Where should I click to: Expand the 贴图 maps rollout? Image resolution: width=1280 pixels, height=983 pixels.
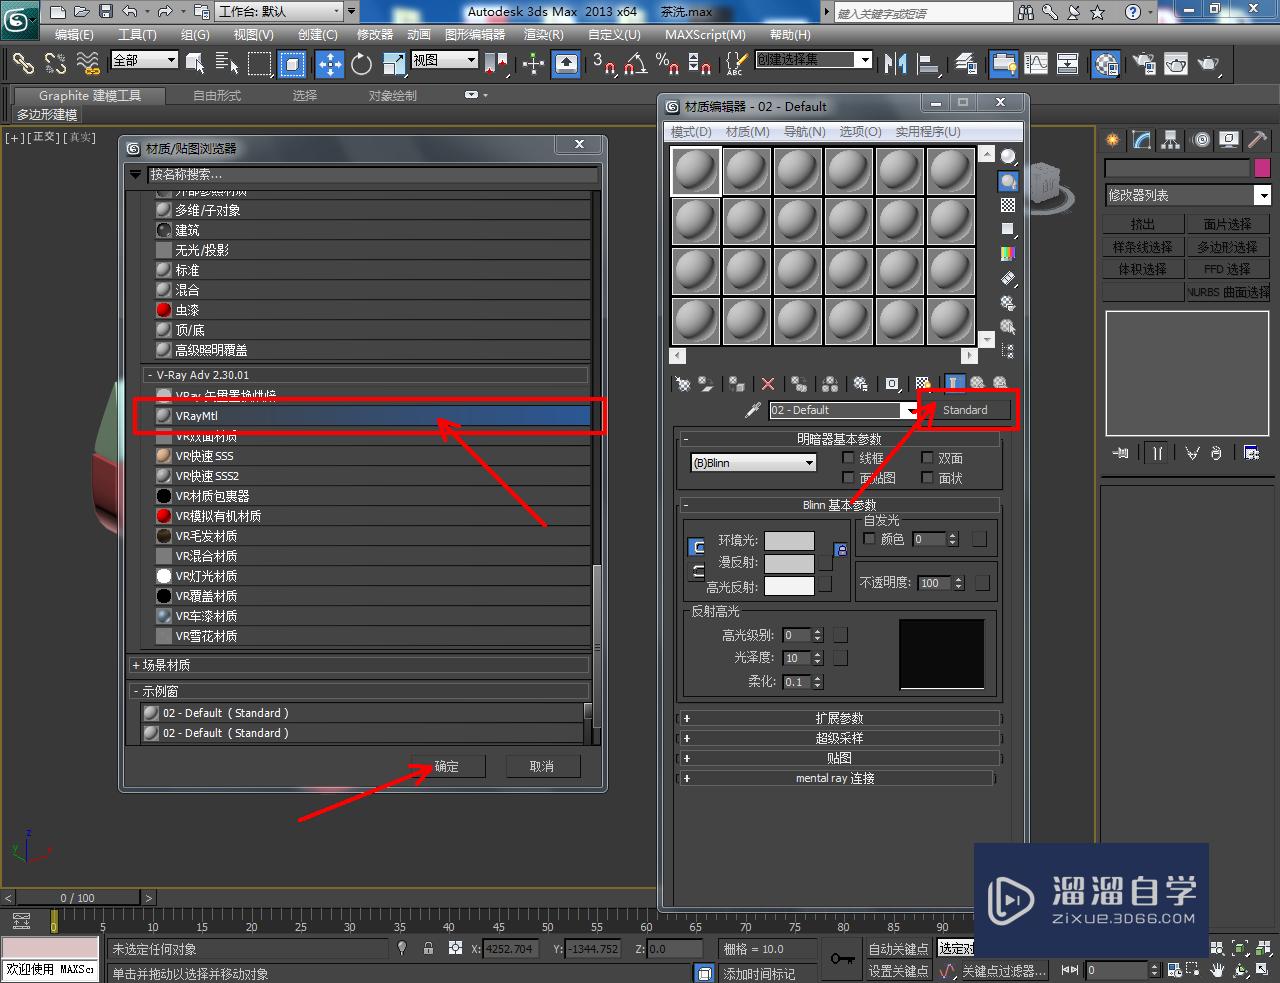coord(840,758)
